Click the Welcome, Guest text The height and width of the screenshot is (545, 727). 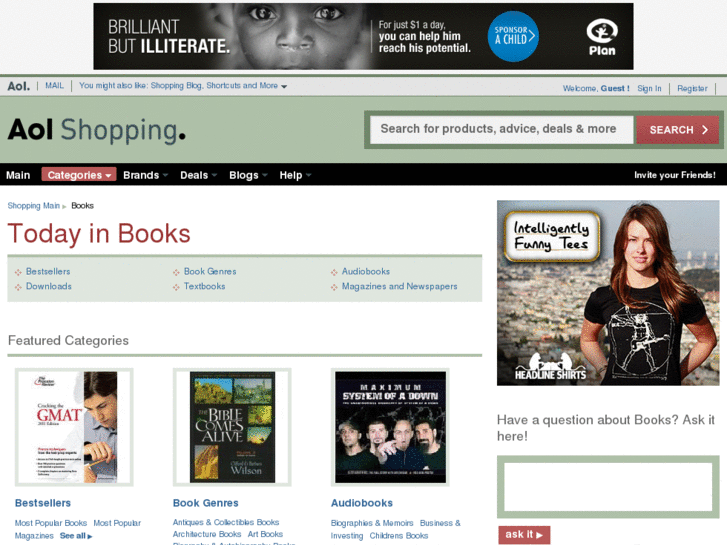tap(596, 89)
